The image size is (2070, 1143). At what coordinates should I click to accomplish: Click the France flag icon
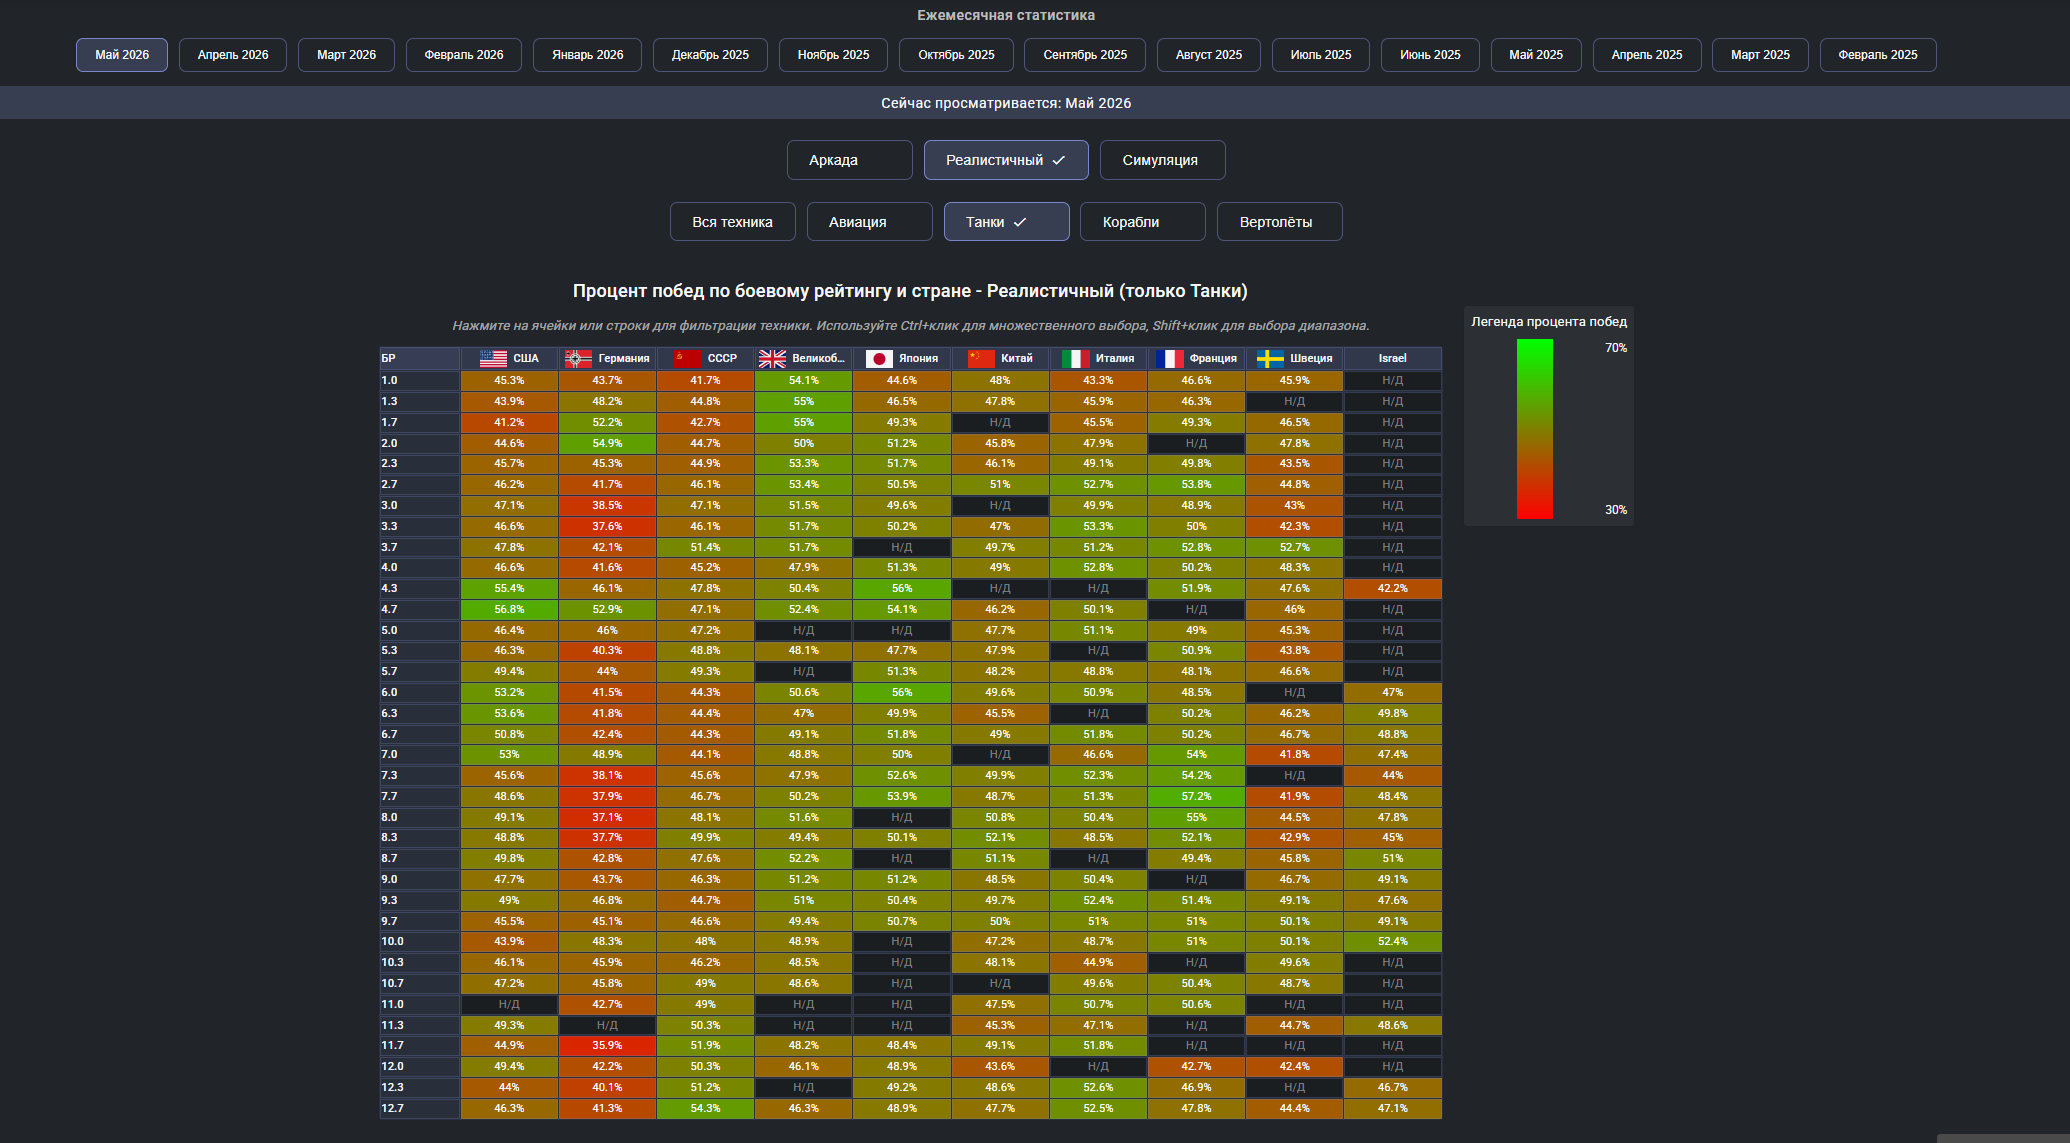point(1169,358)
